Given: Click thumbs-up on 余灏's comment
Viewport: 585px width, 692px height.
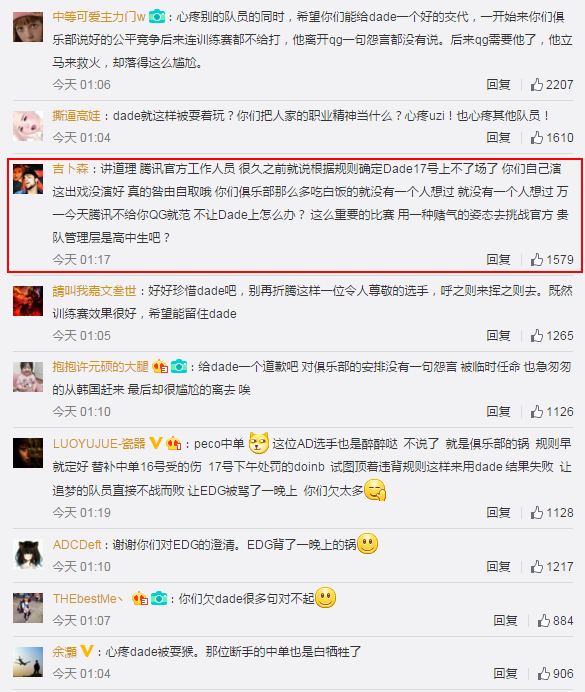Looking at the screenshot, I should tap(544, 673).
